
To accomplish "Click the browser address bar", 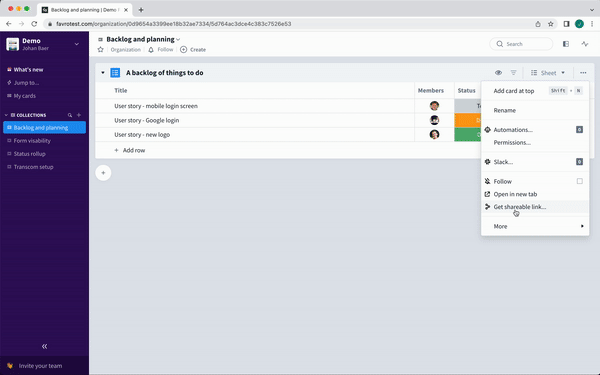I will click(289, 24).
